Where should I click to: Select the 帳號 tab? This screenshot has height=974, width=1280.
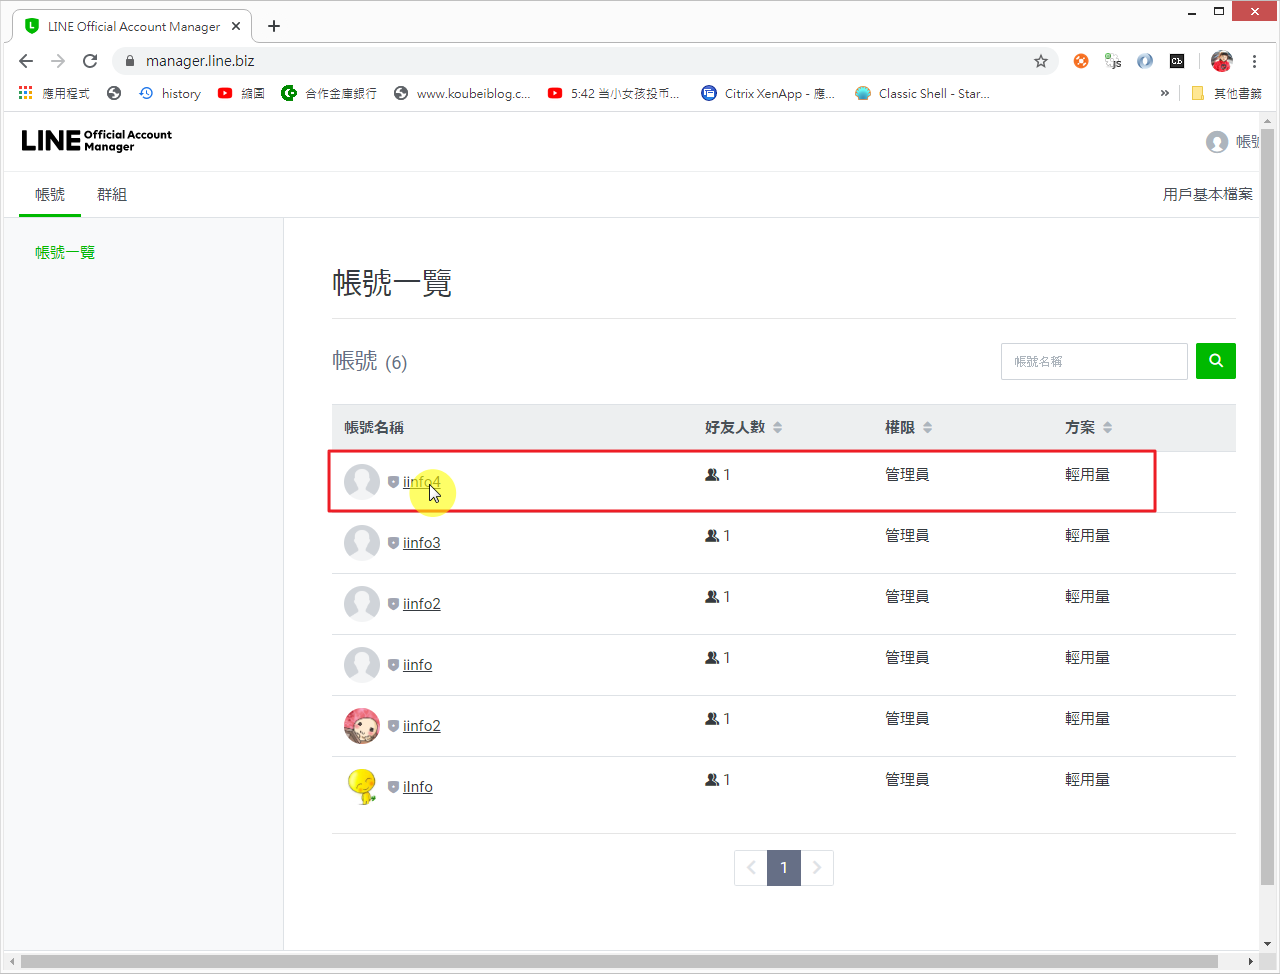(49, 194)
